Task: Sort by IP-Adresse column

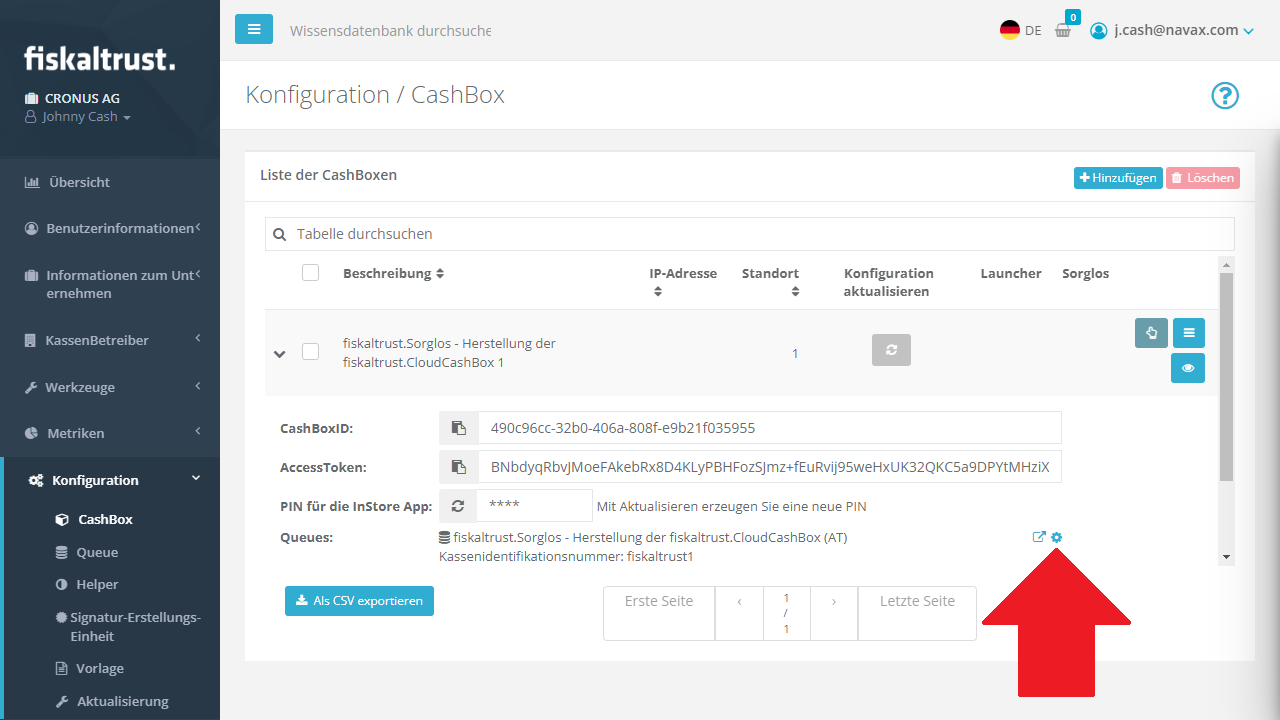Action: coord(683,282)
